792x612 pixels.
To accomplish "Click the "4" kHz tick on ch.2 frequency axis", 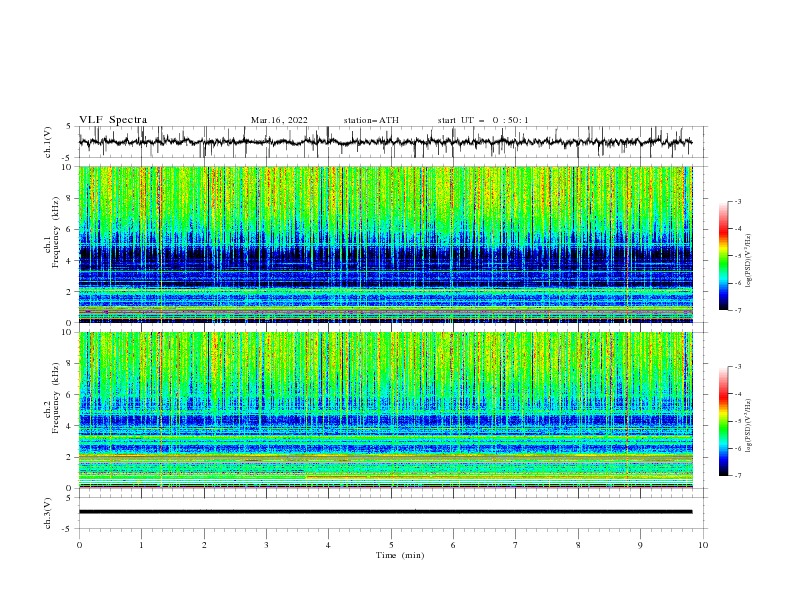I will pos(70,426).
